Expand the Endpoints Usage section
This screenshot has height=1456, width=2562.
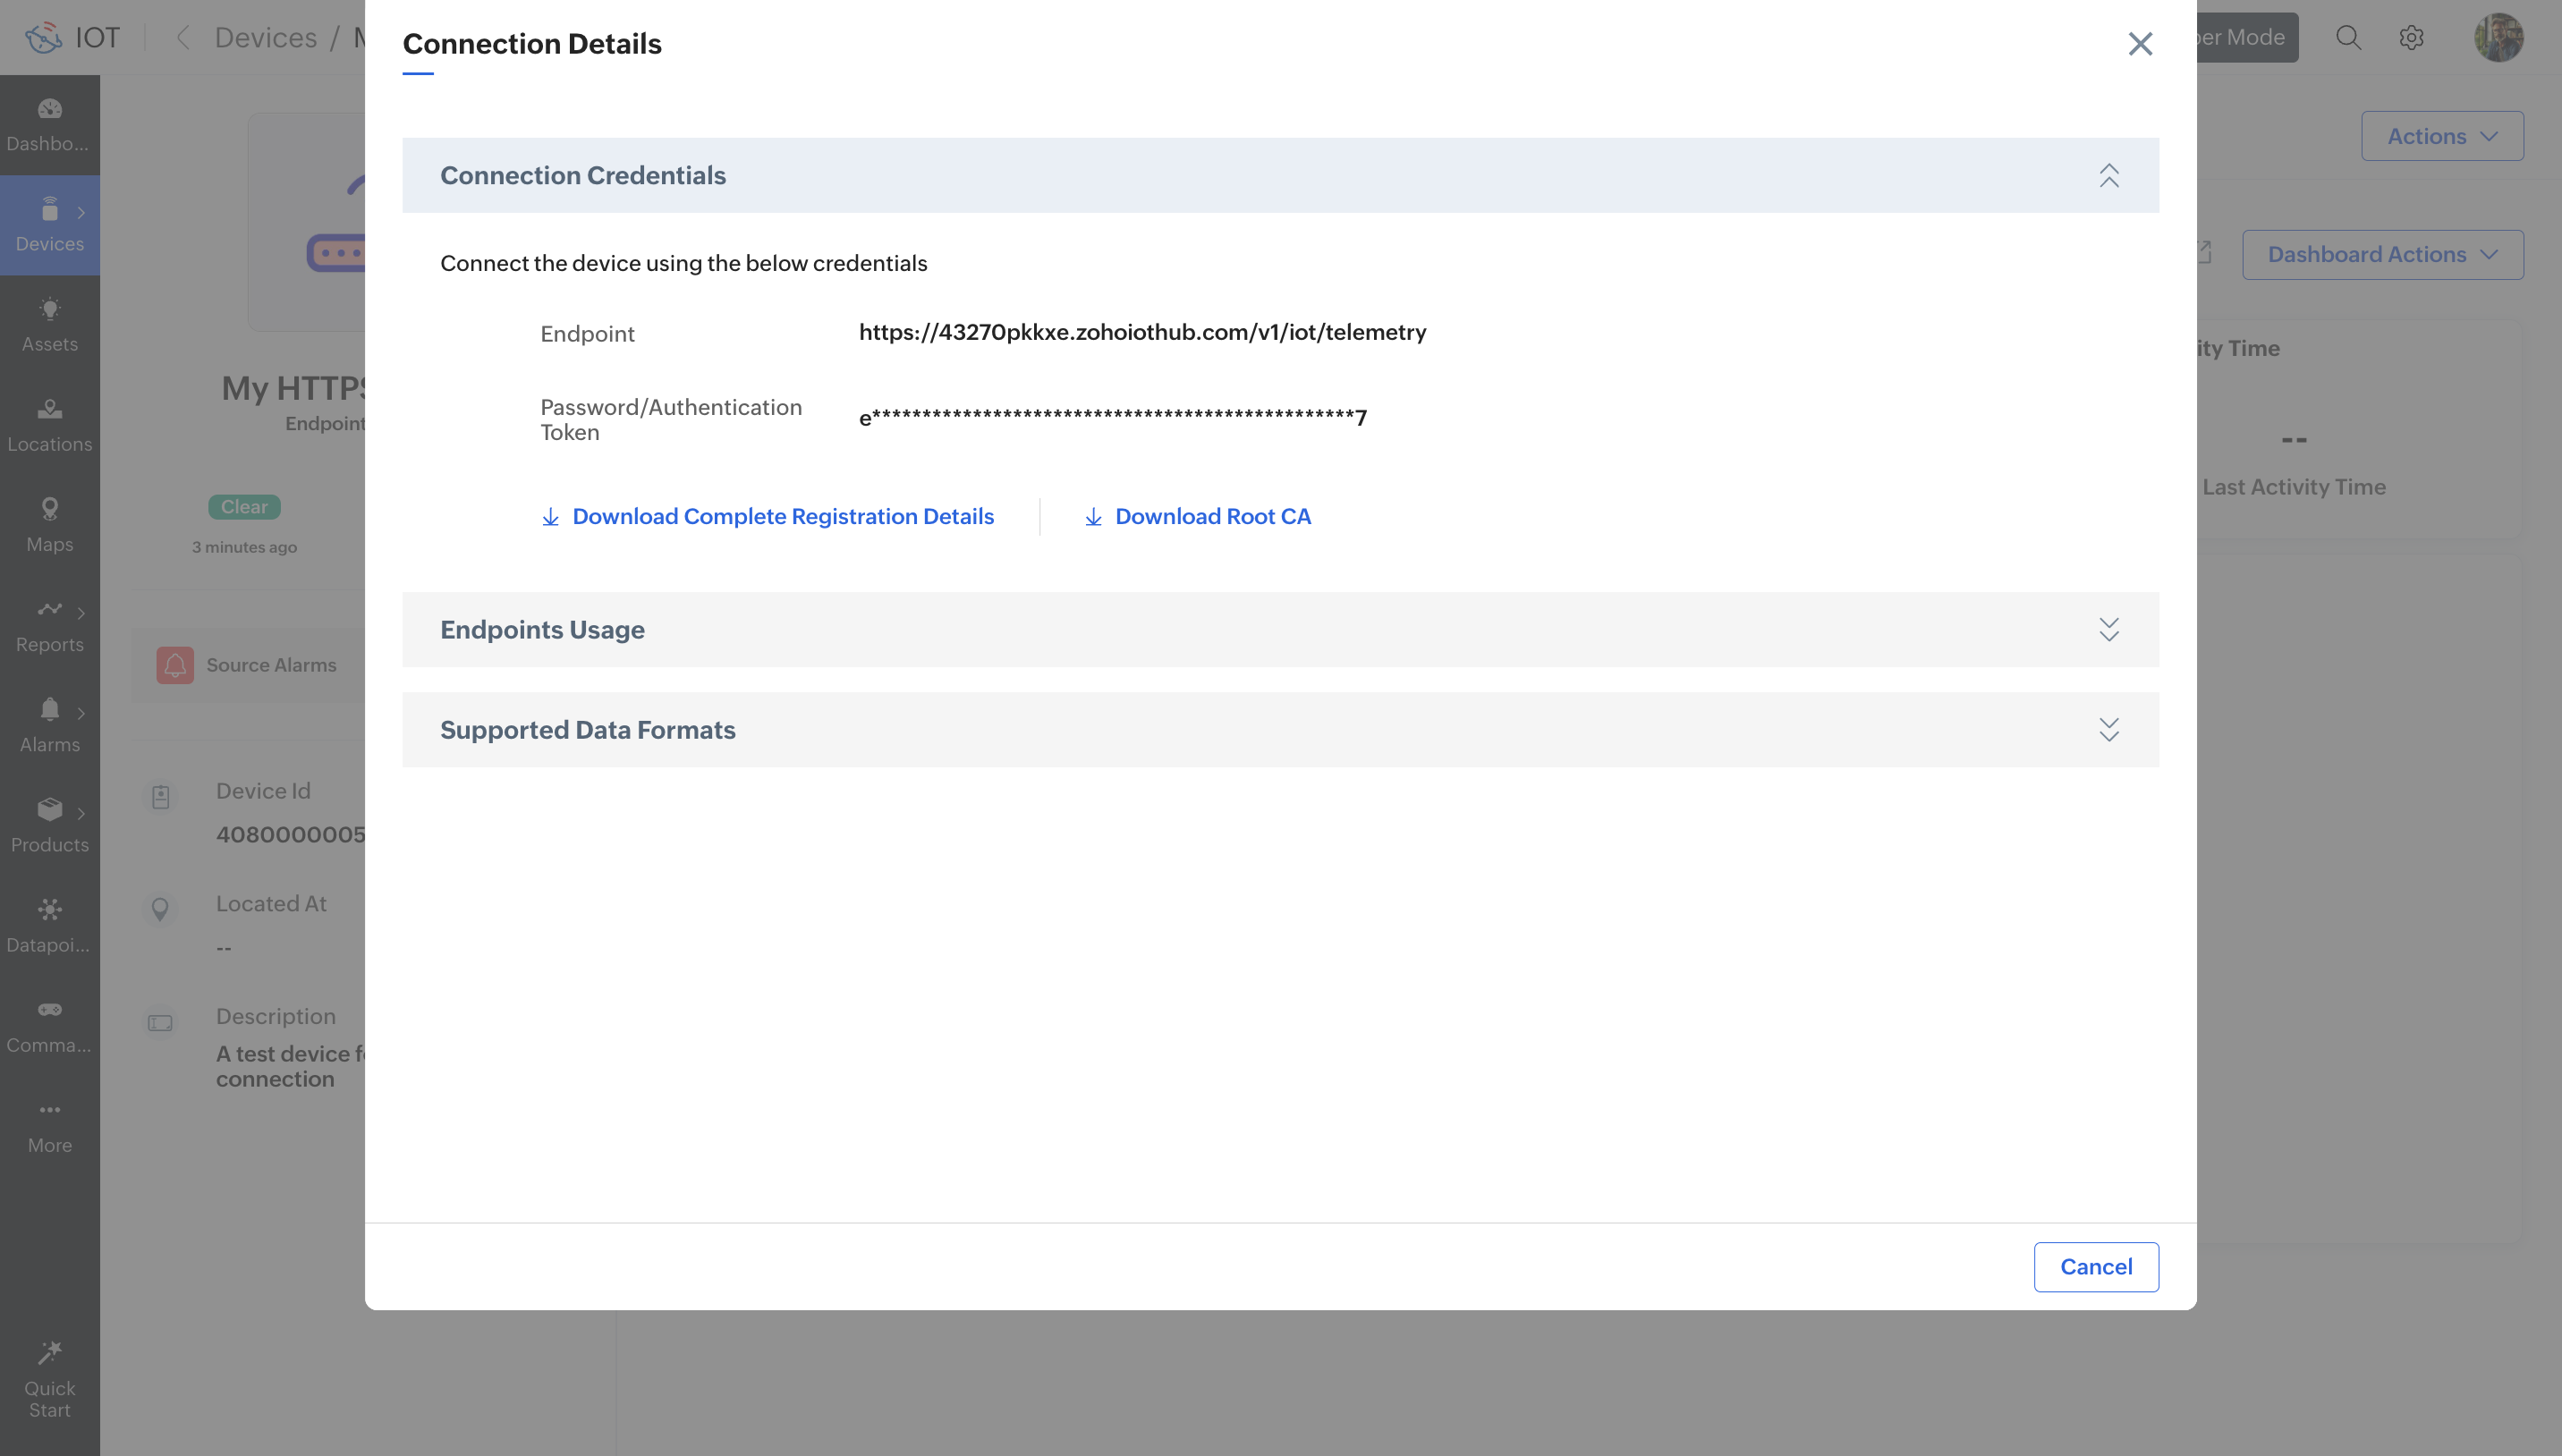coord(2108,629)
